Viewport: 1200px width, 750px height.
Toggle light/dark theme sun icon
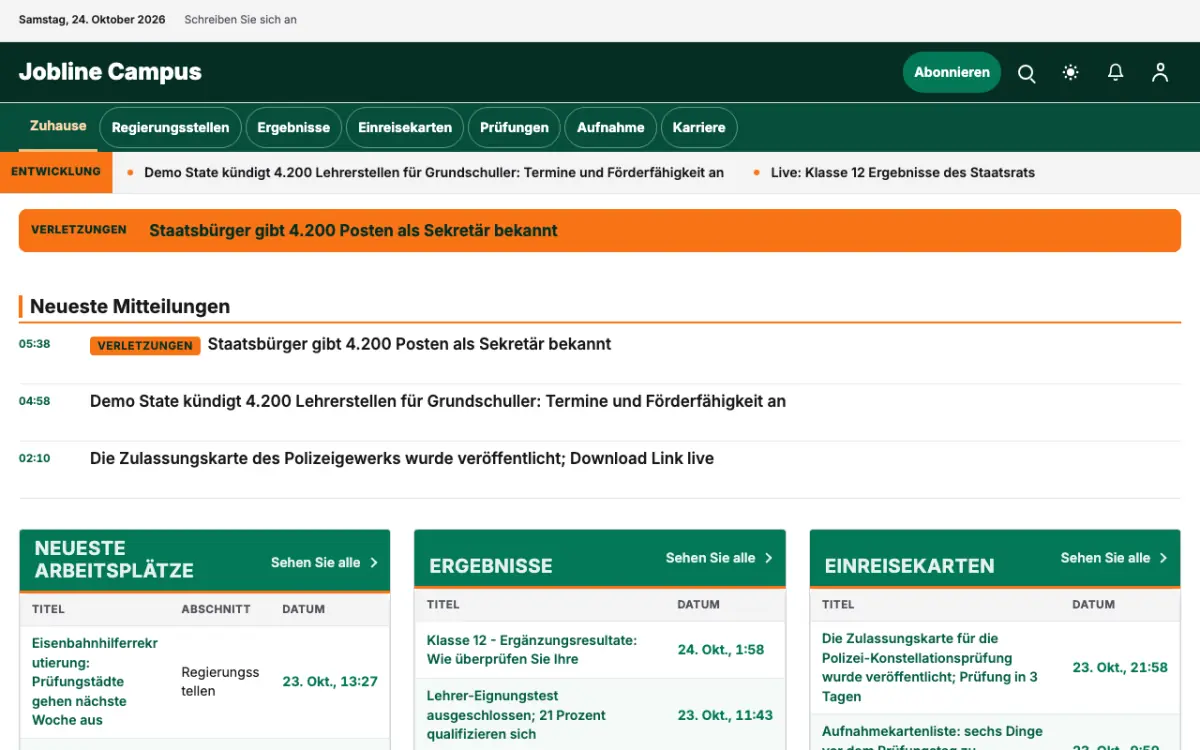pyautogui.click(x=1071, y=73)
